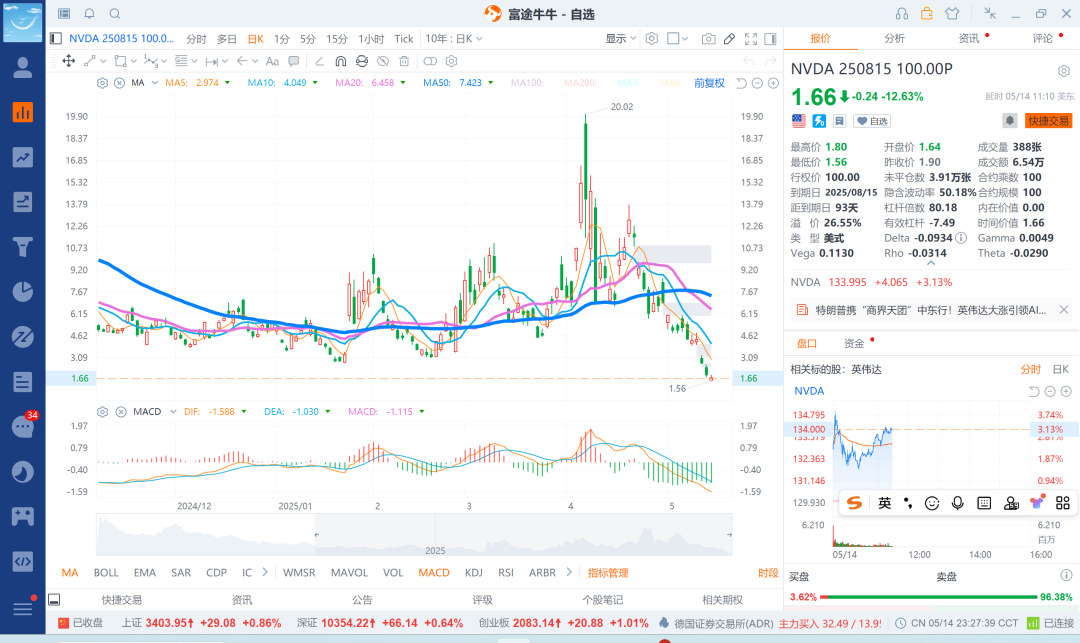
Task: Toggle MA50 line via its arrow
Action: pyautogui.click(x=491, y=83)
